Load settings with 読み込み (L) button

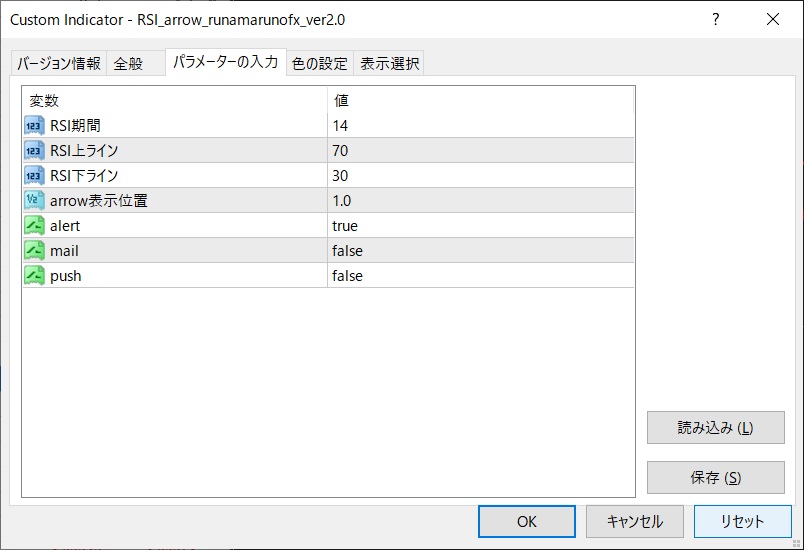[x=716, y=427]
